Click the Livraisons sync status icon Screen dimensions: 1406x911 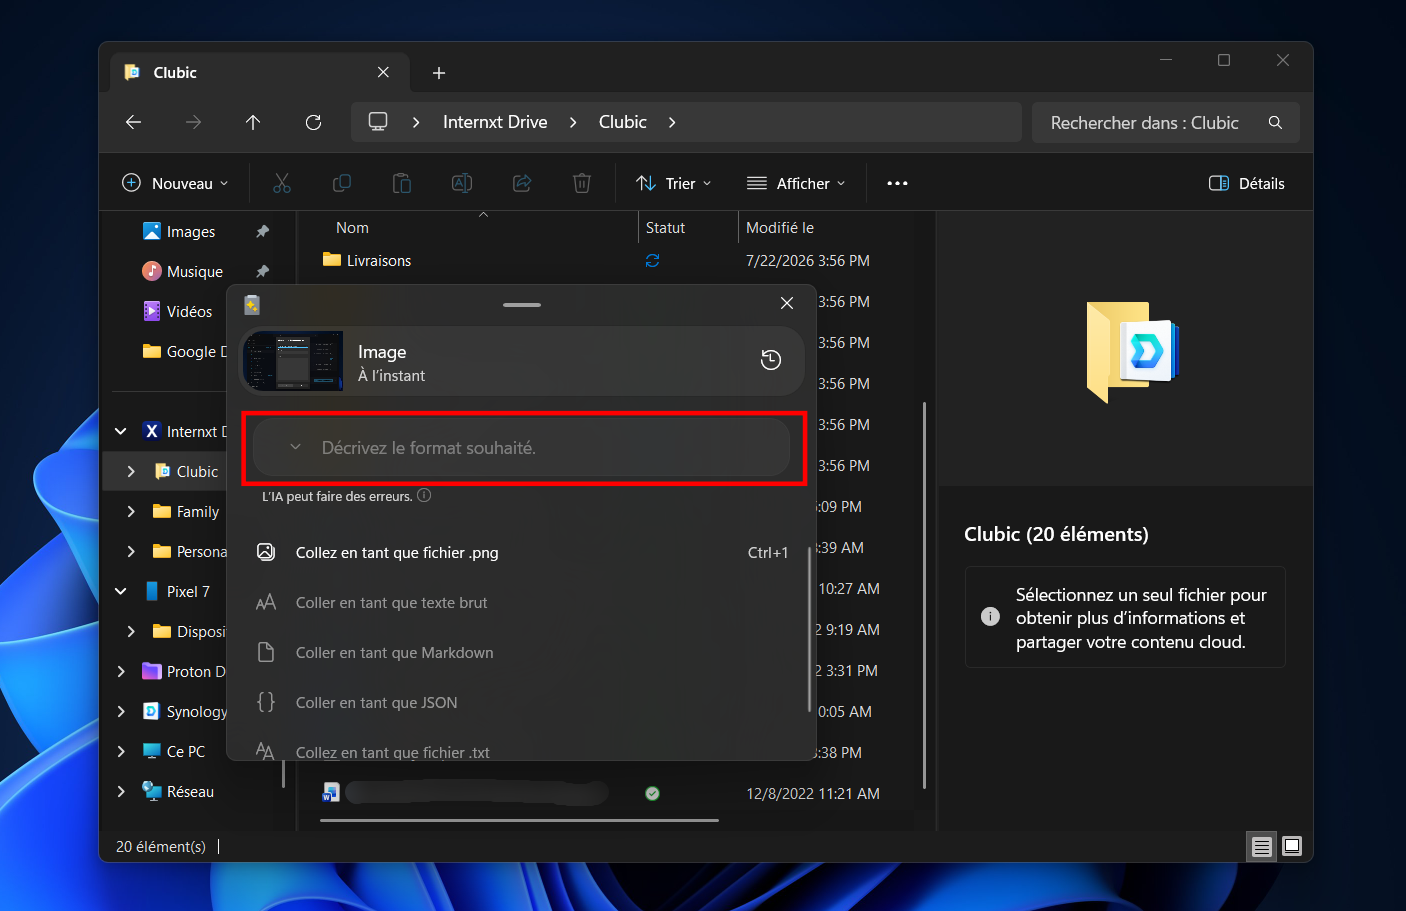click(x=652, y=261)
